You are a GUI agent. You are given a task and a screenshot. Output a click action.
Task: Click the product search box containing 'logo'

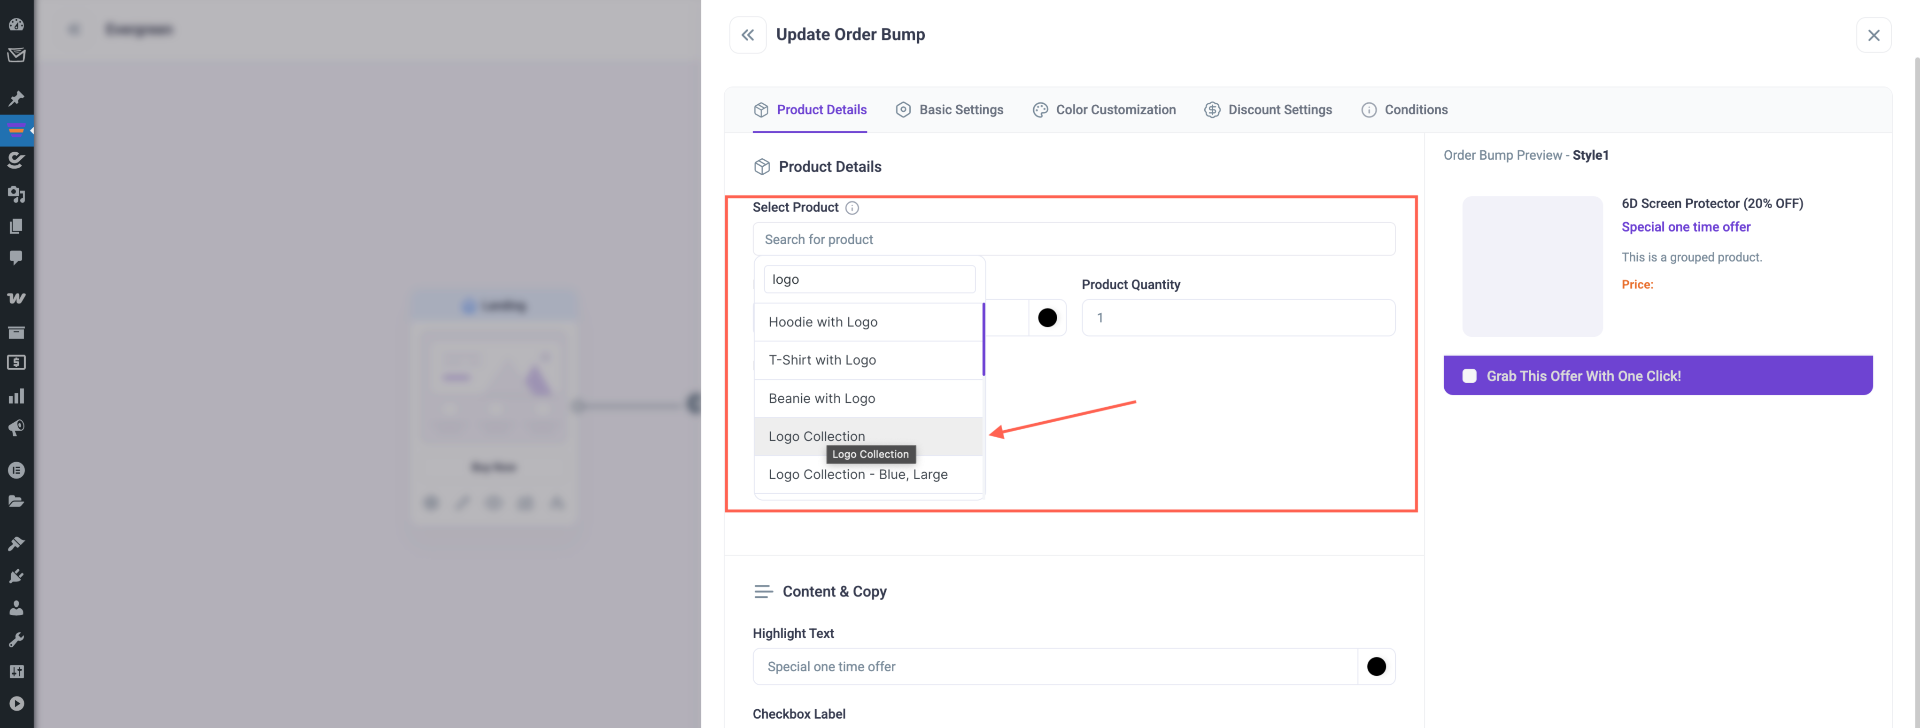(869, 280)
